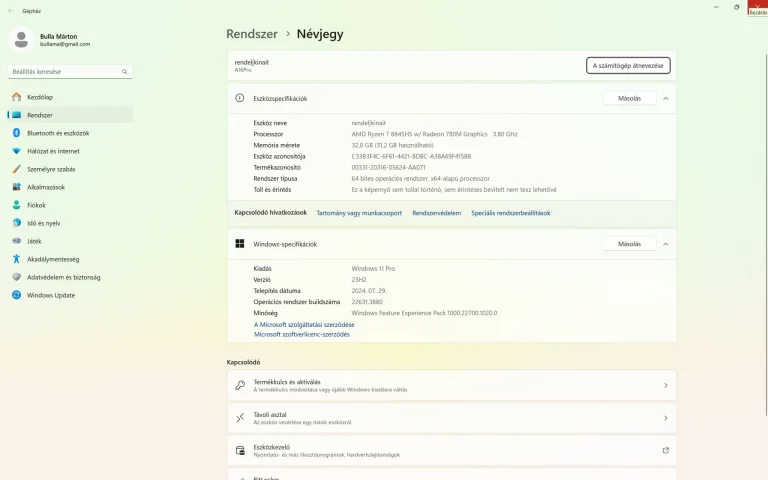Click the Kezdőlap home icon
This screenshot has height=480, width=768.
(17, 97)
